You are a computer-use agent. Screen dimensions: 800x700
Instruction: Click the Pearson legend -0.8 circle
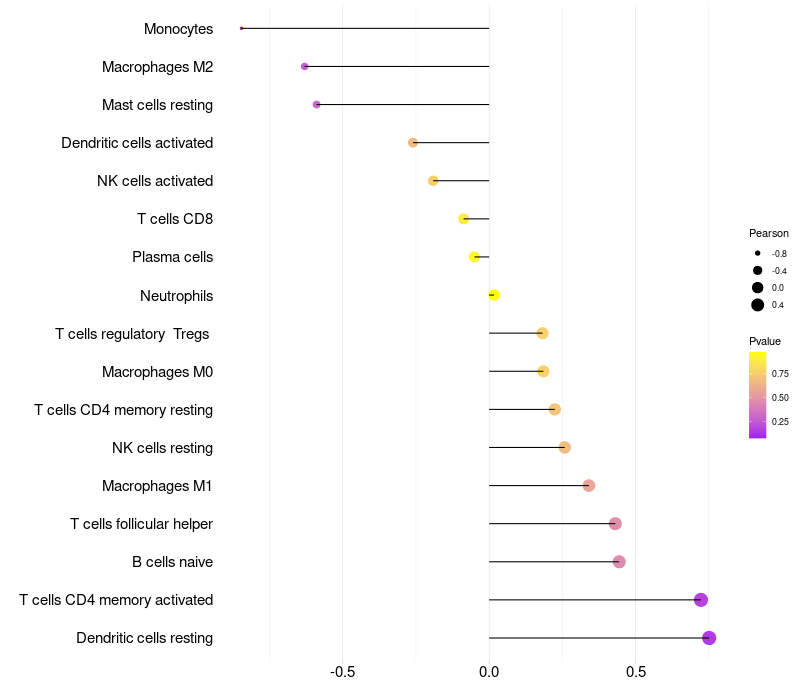(x=758, y=253)
